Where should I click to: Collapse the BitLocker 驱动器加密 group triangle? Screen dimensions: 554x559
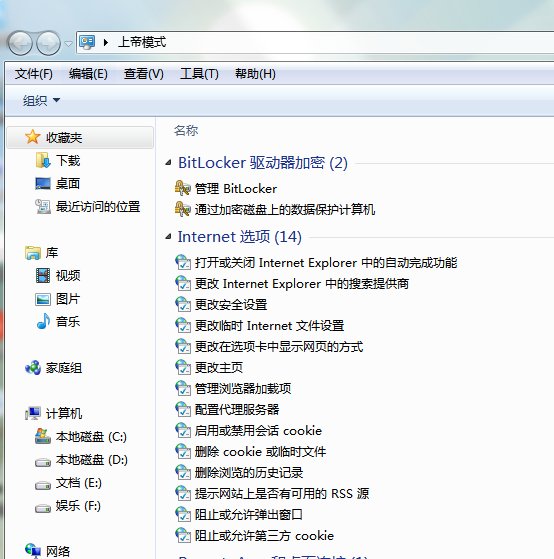[x=168, y=163]
